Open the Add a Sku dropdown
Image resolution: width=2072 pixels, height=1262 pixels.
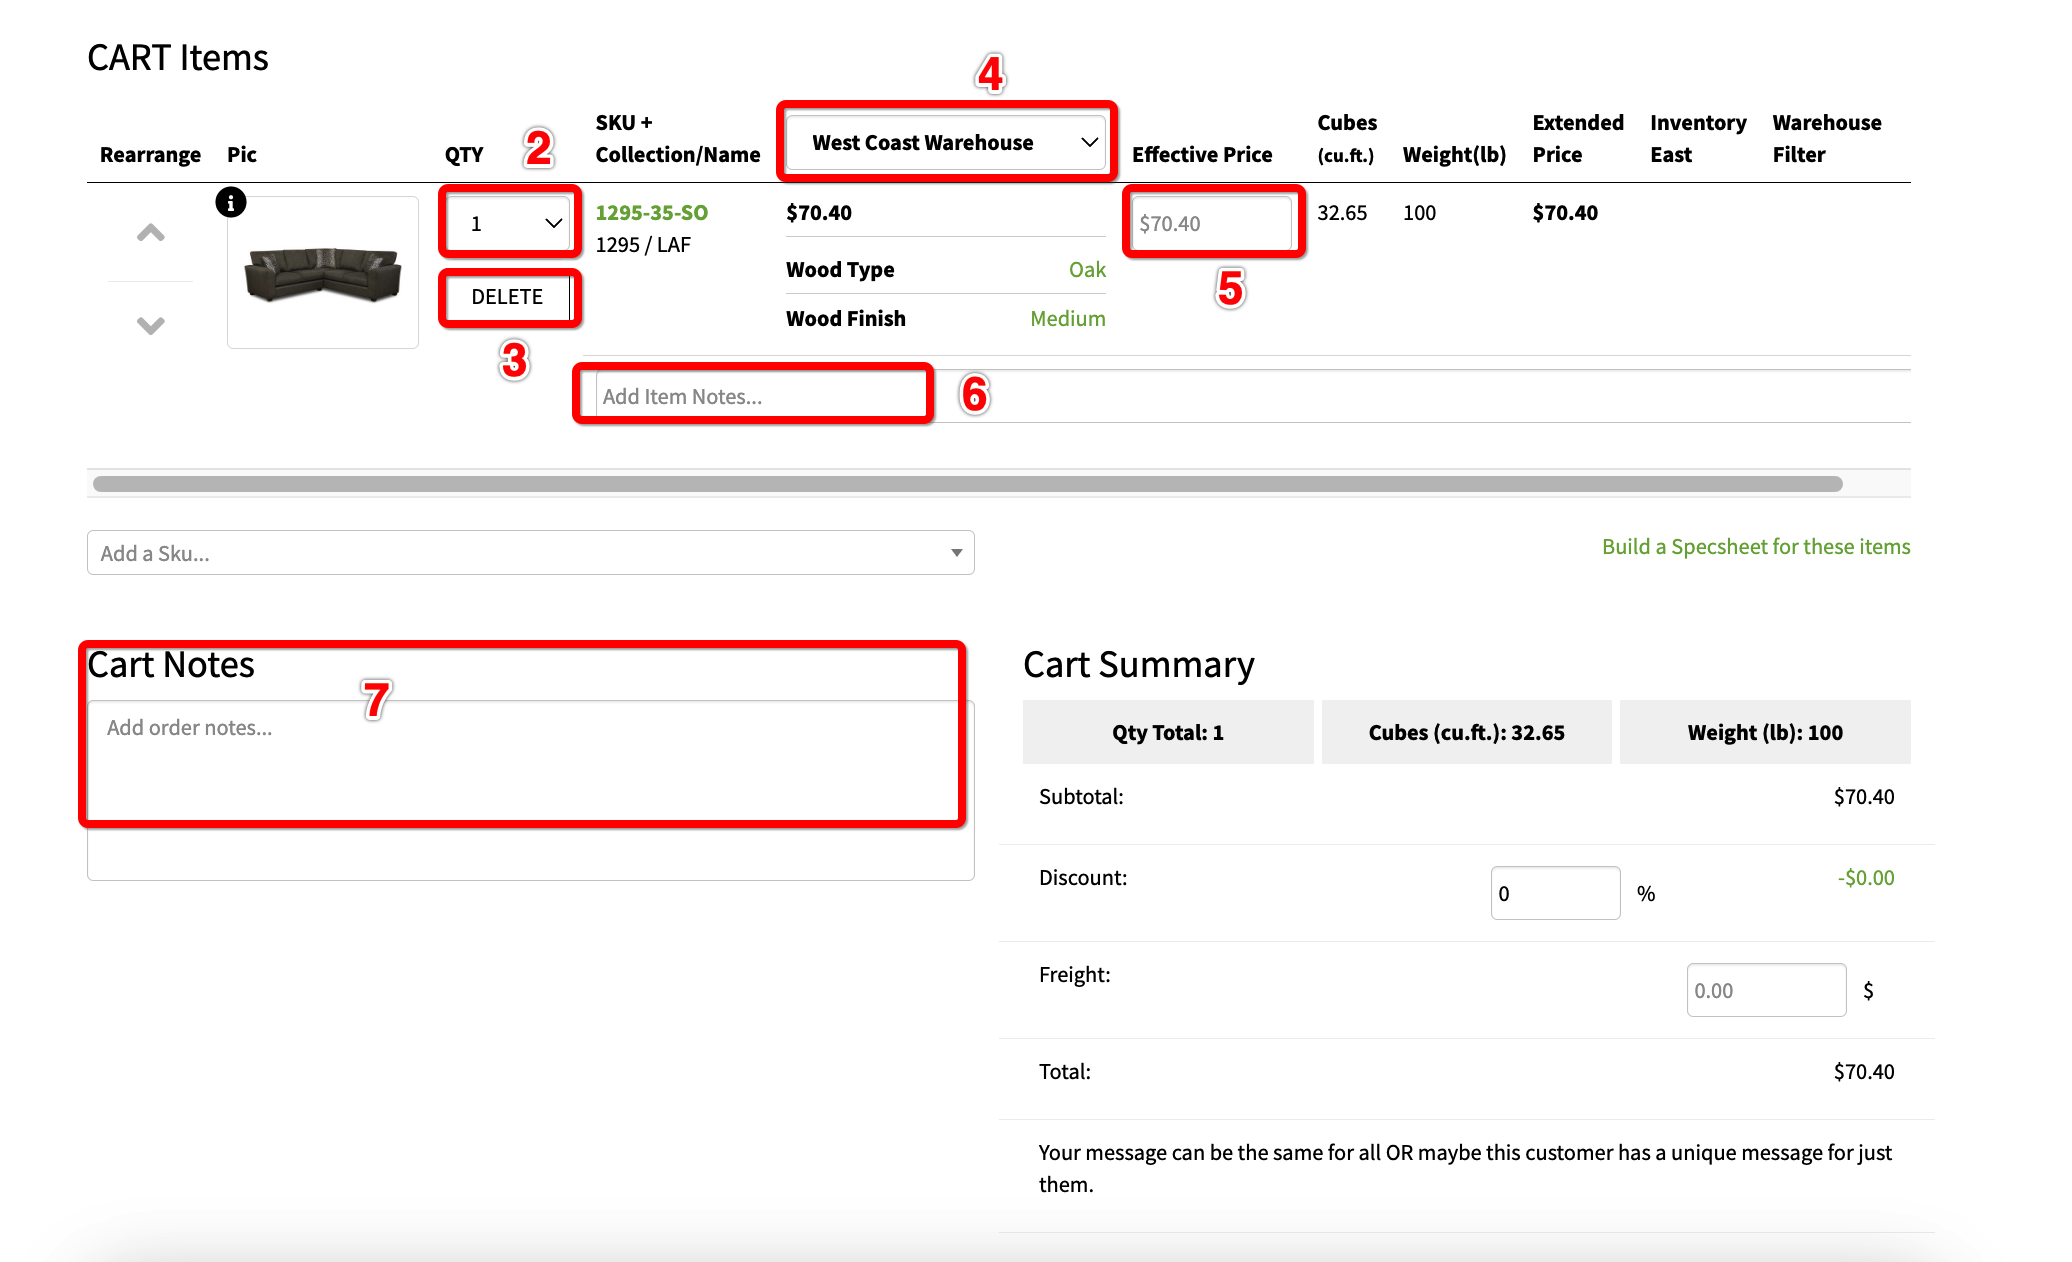pos(530,553)
